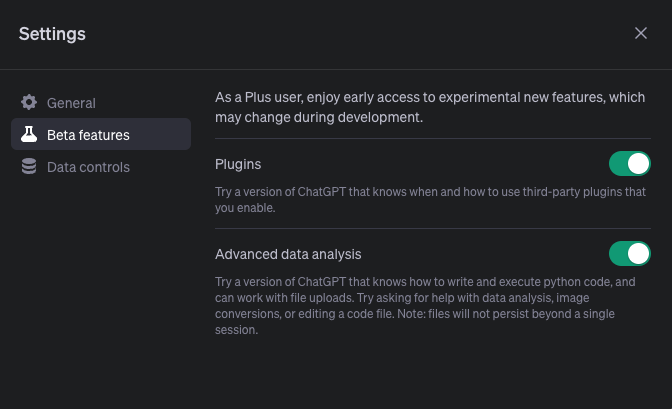Disable the Plugins toggle switch
Image resolution: width=672 pixels, height=409 pixels.
630,164
